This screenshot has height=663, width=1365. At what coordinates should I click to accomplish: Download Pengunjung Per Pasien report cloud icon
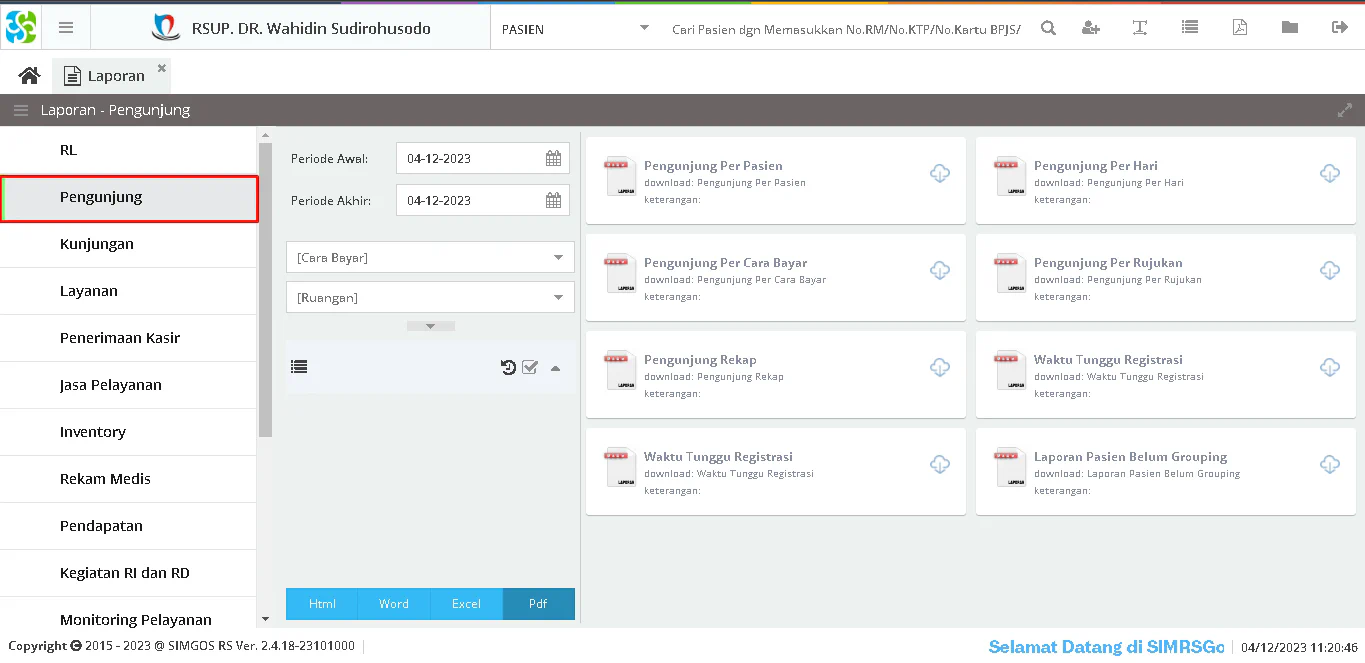(940, 174)
